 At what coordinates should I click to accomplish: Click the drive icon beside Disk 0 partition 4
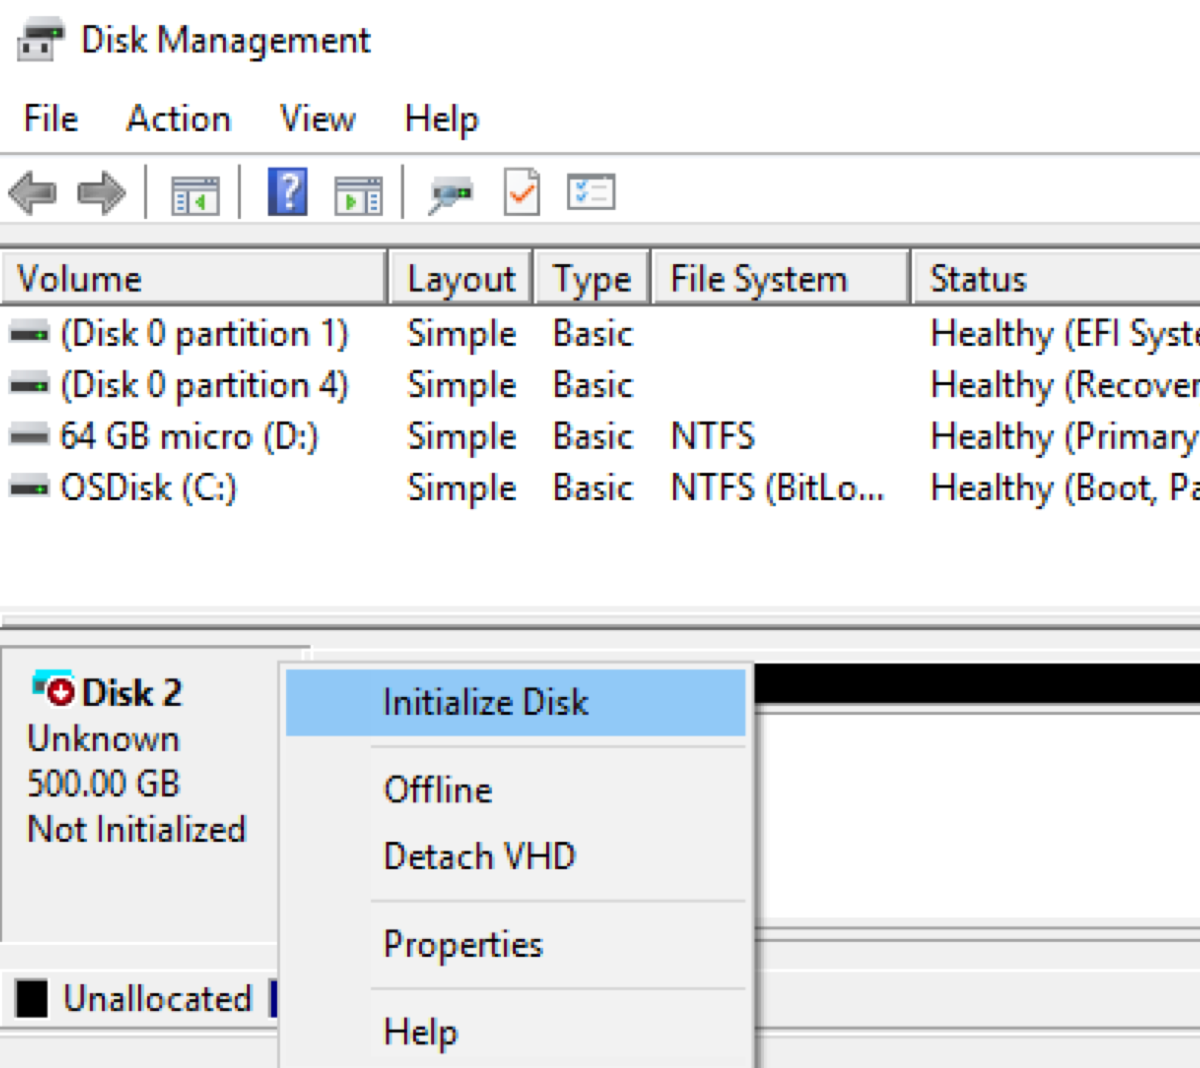[x=29, y=384]
